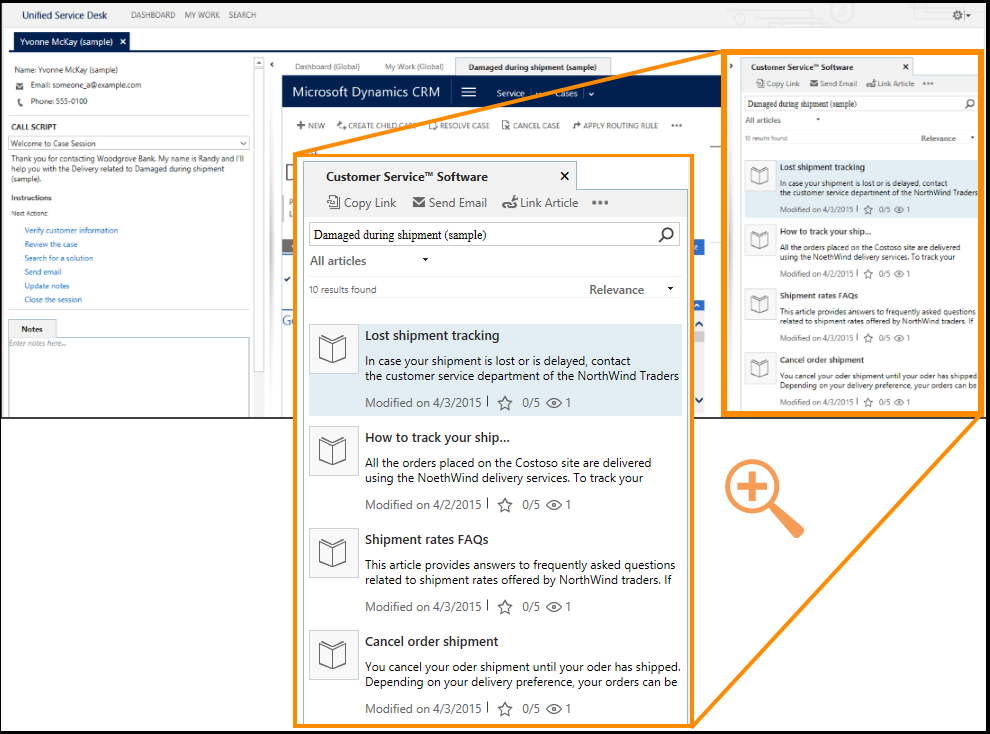
Task: Toggle the right knowledge panel with its arrow
Action: click(731, 66)
